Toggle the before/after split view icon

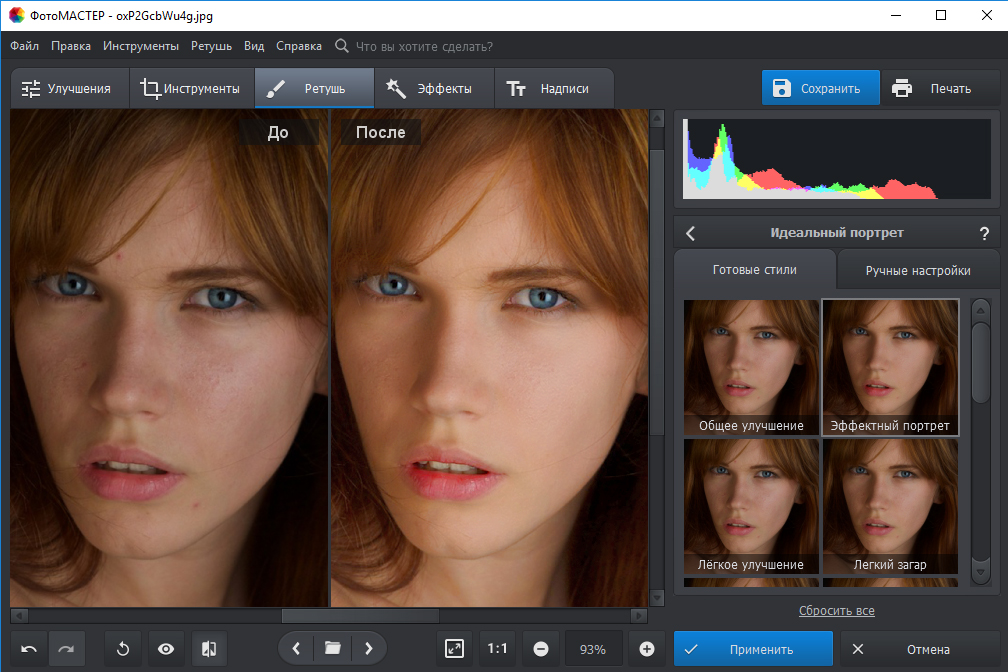pyautogui.click(x=209, y=649)
